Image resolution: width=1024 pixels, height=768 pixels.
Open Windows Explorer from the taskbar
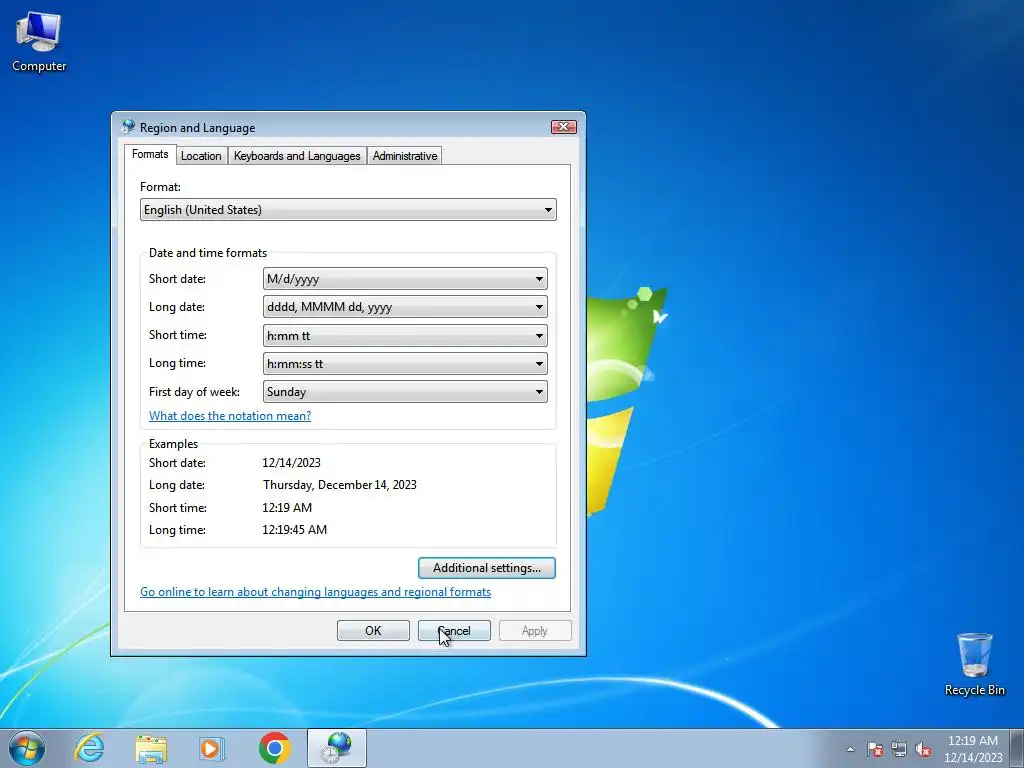tap(151, 748)
